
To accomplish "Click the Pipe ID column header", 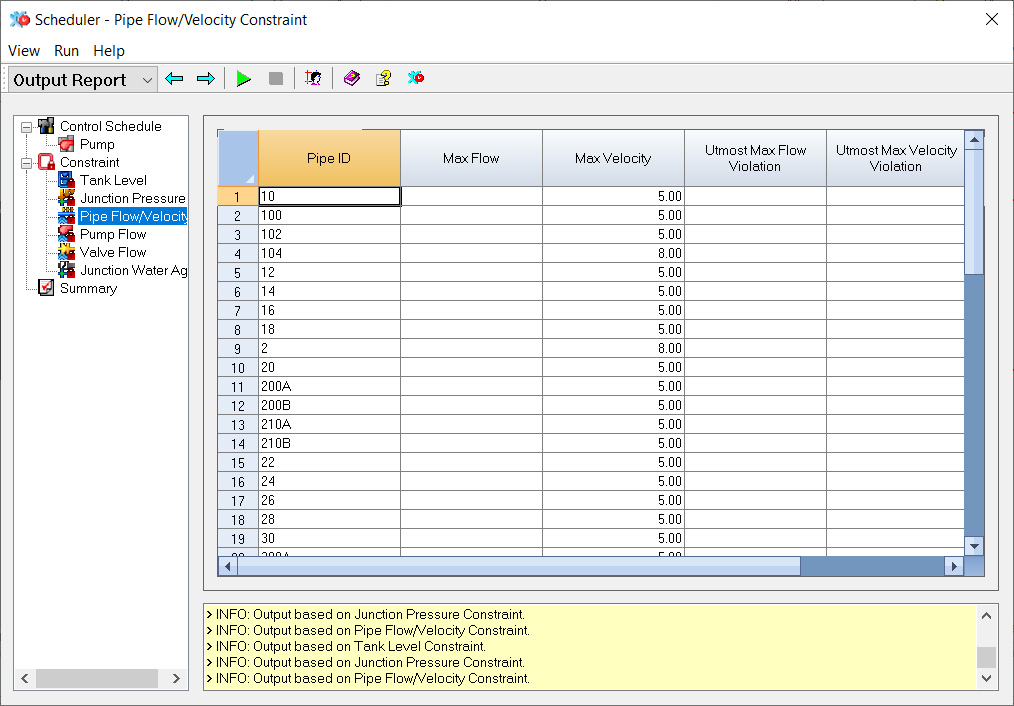I will click(x=329, y=158).
